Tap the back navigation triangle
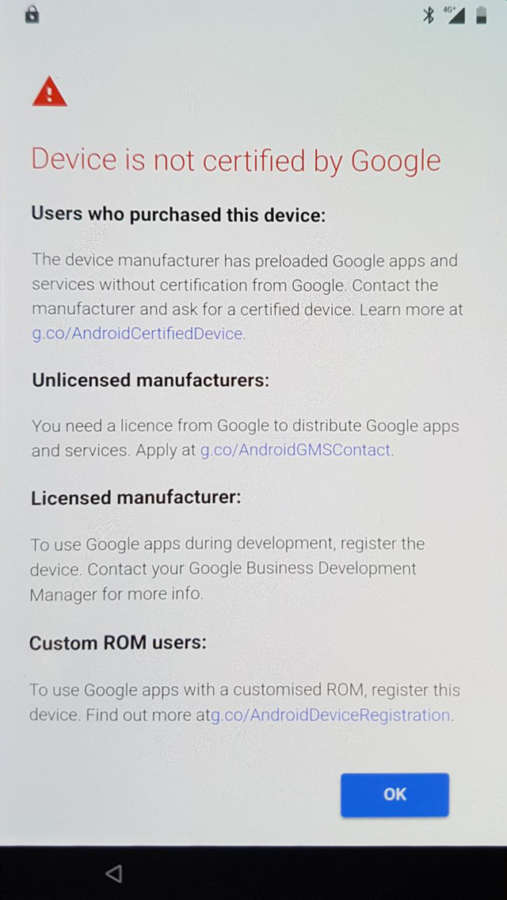The image size is (507, 900). [x=114, y=874]
